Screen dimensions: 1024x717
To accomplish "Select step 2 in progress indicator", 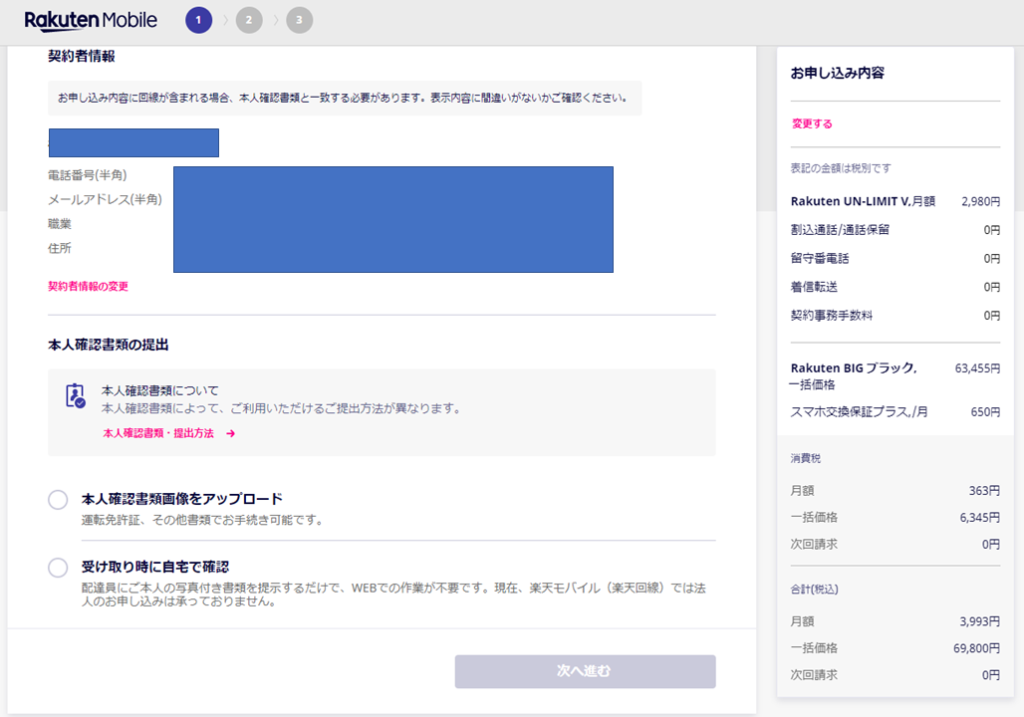I will 249,20.
